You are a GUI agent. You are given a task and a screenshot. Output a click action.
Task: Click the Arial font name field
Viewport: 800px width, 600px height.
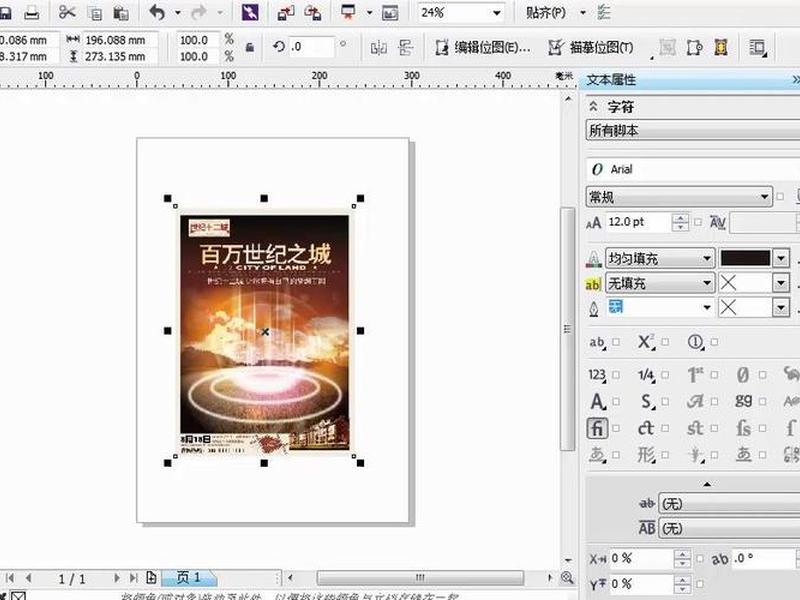click(693, 169)
